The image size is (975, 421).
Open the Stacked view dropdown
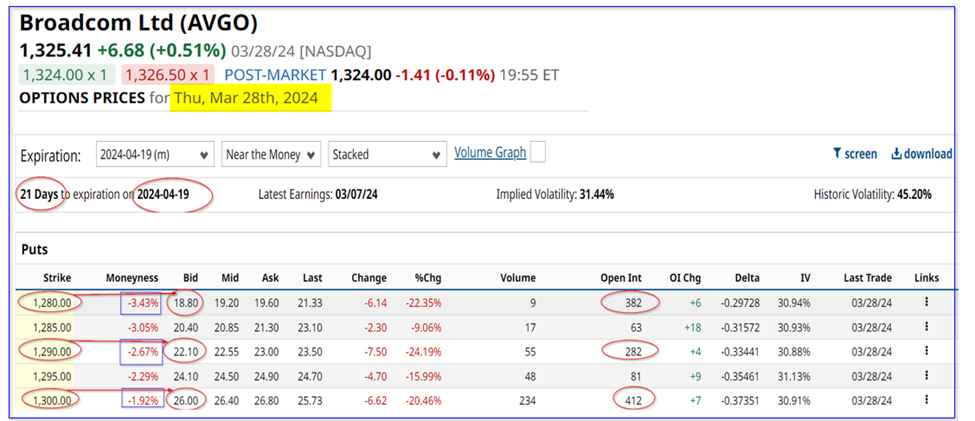point(385,155)
